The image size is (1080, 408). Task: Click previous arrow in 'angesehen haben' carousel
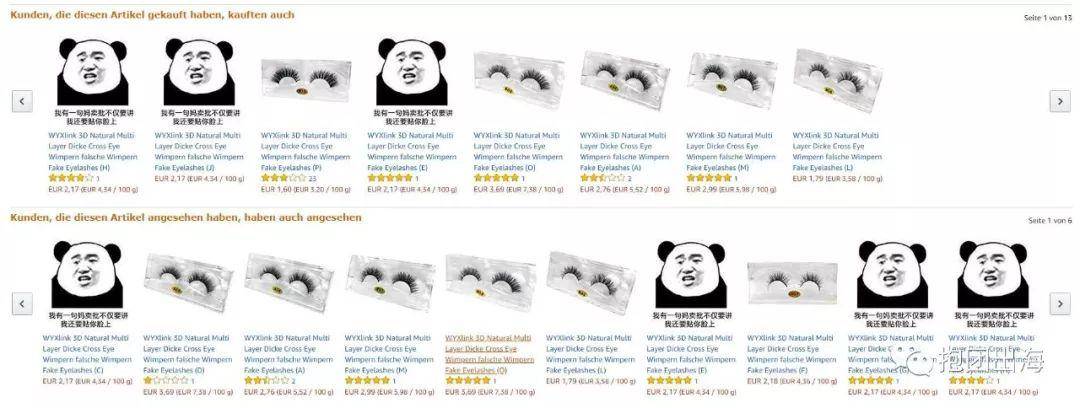(x=22, y=303)
